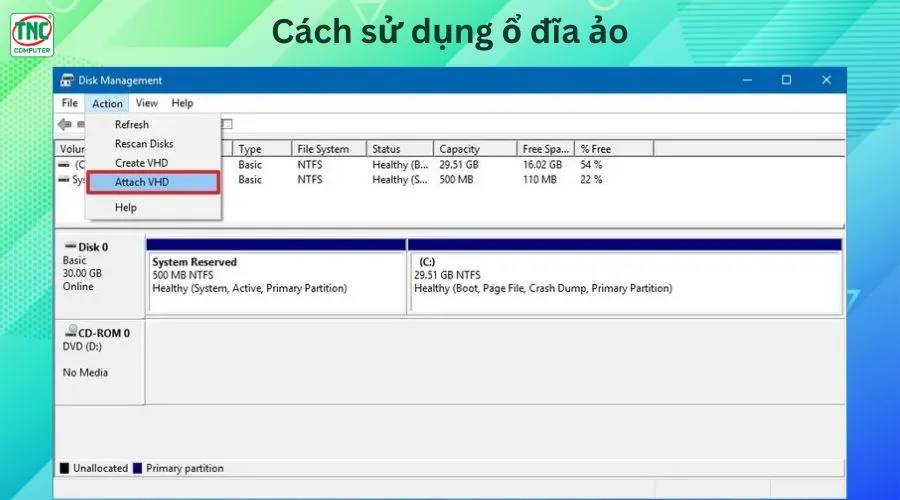Image resolution: width=900 pixels, height=500 pixels.
Task: Click the Unallocated black legend swatch
Action: click(x=64, y=468)
